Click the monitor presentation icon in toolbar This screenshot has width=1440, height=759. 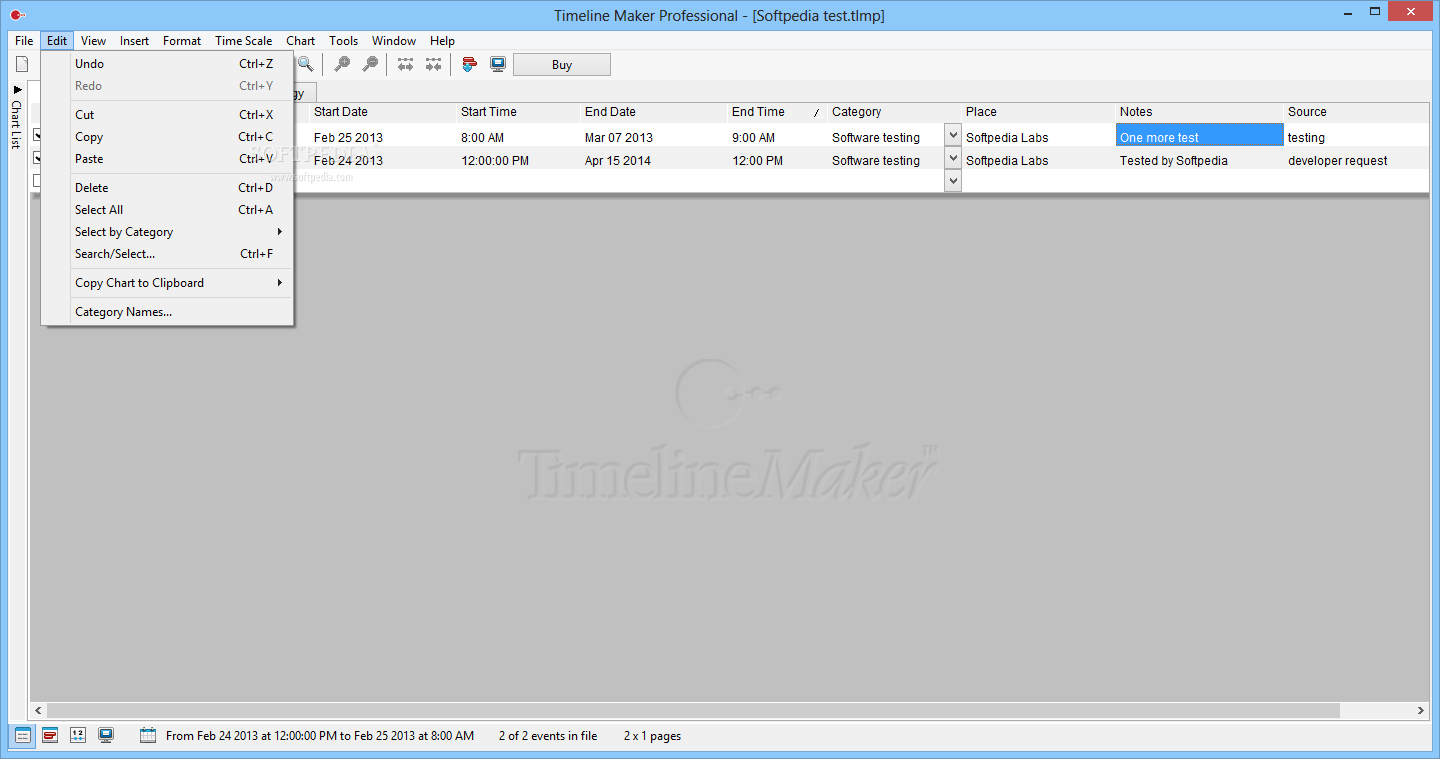[497, 64]
